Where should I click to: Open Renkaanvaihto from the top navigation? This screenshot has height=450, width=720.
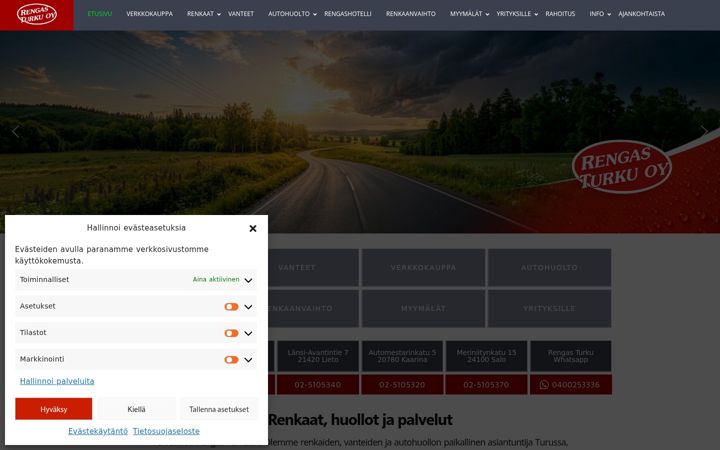411,14
